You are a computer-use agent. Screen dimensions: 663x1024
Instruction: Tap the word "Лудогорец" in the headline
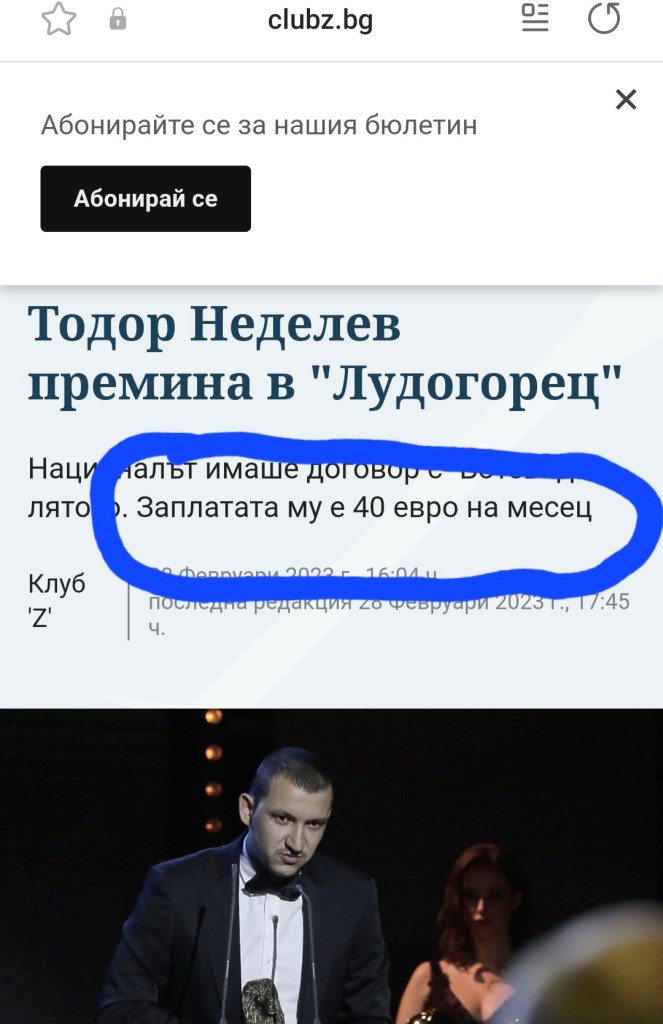(467, 383)
